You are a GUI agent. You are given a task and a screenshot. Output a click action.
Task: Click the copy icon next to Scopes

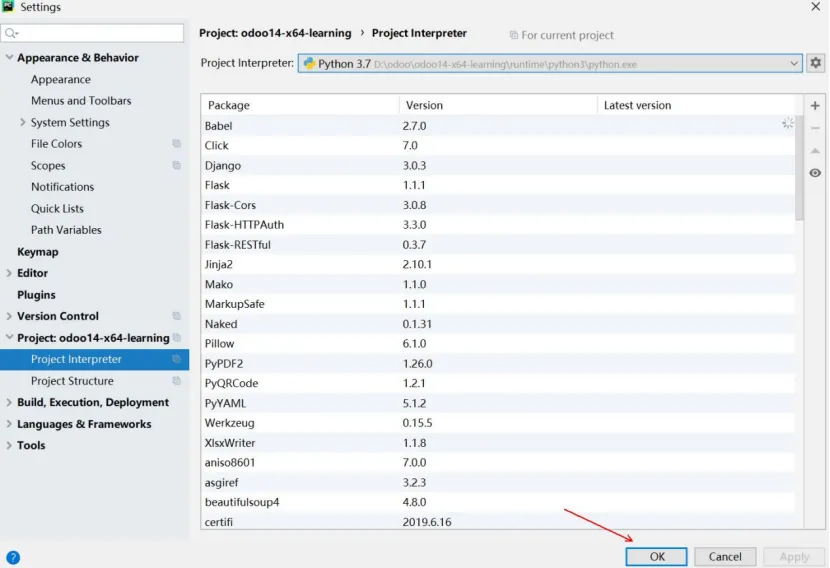(x=176, y=165)
